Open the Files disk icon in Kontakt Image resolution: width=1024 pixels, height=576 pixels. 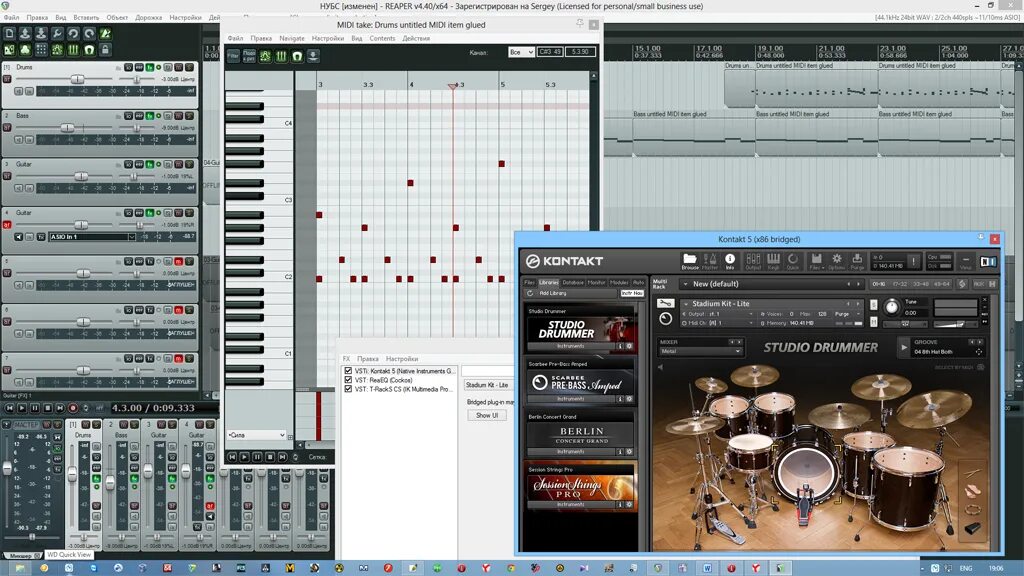point(816,261)
